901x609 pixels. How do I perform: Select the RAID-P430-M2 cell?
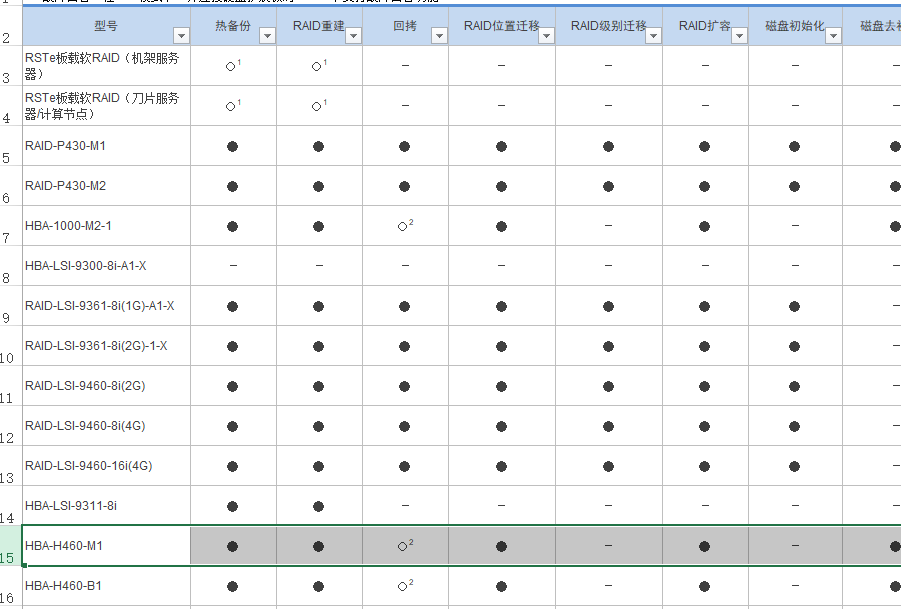pyautogui.click(x=106, y=186)
